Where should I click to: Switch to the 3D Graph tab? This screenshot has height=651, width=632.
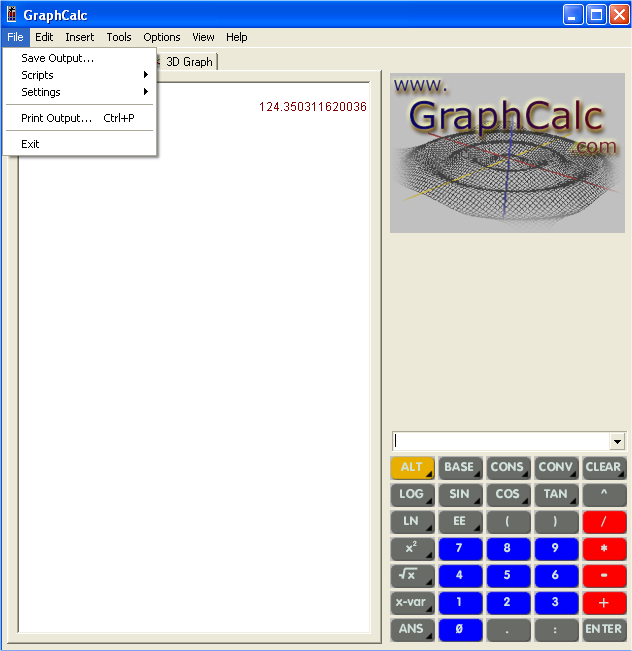coord(189,62)
